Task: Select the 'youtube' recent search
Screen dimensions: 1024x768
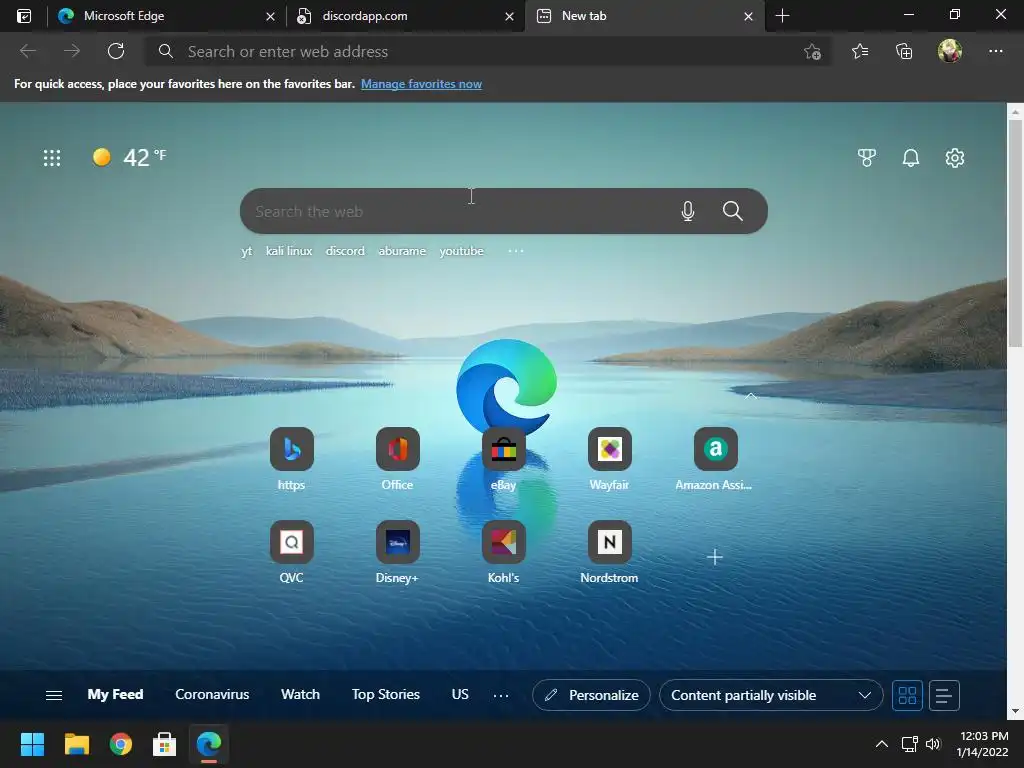Action: point(461,251)
